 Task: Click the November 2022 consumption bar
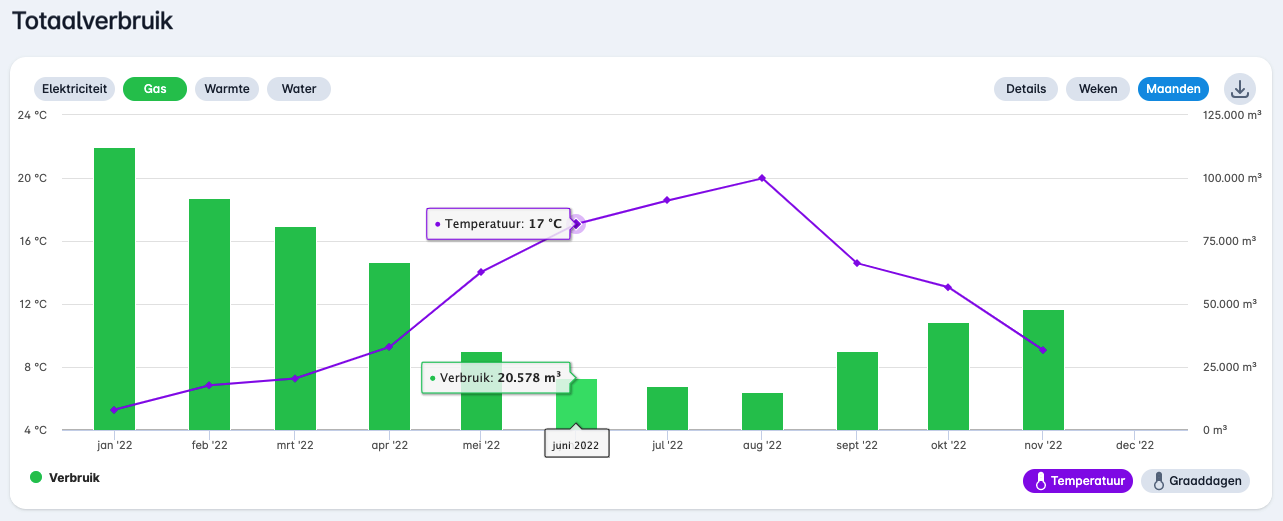point(1043,370)
